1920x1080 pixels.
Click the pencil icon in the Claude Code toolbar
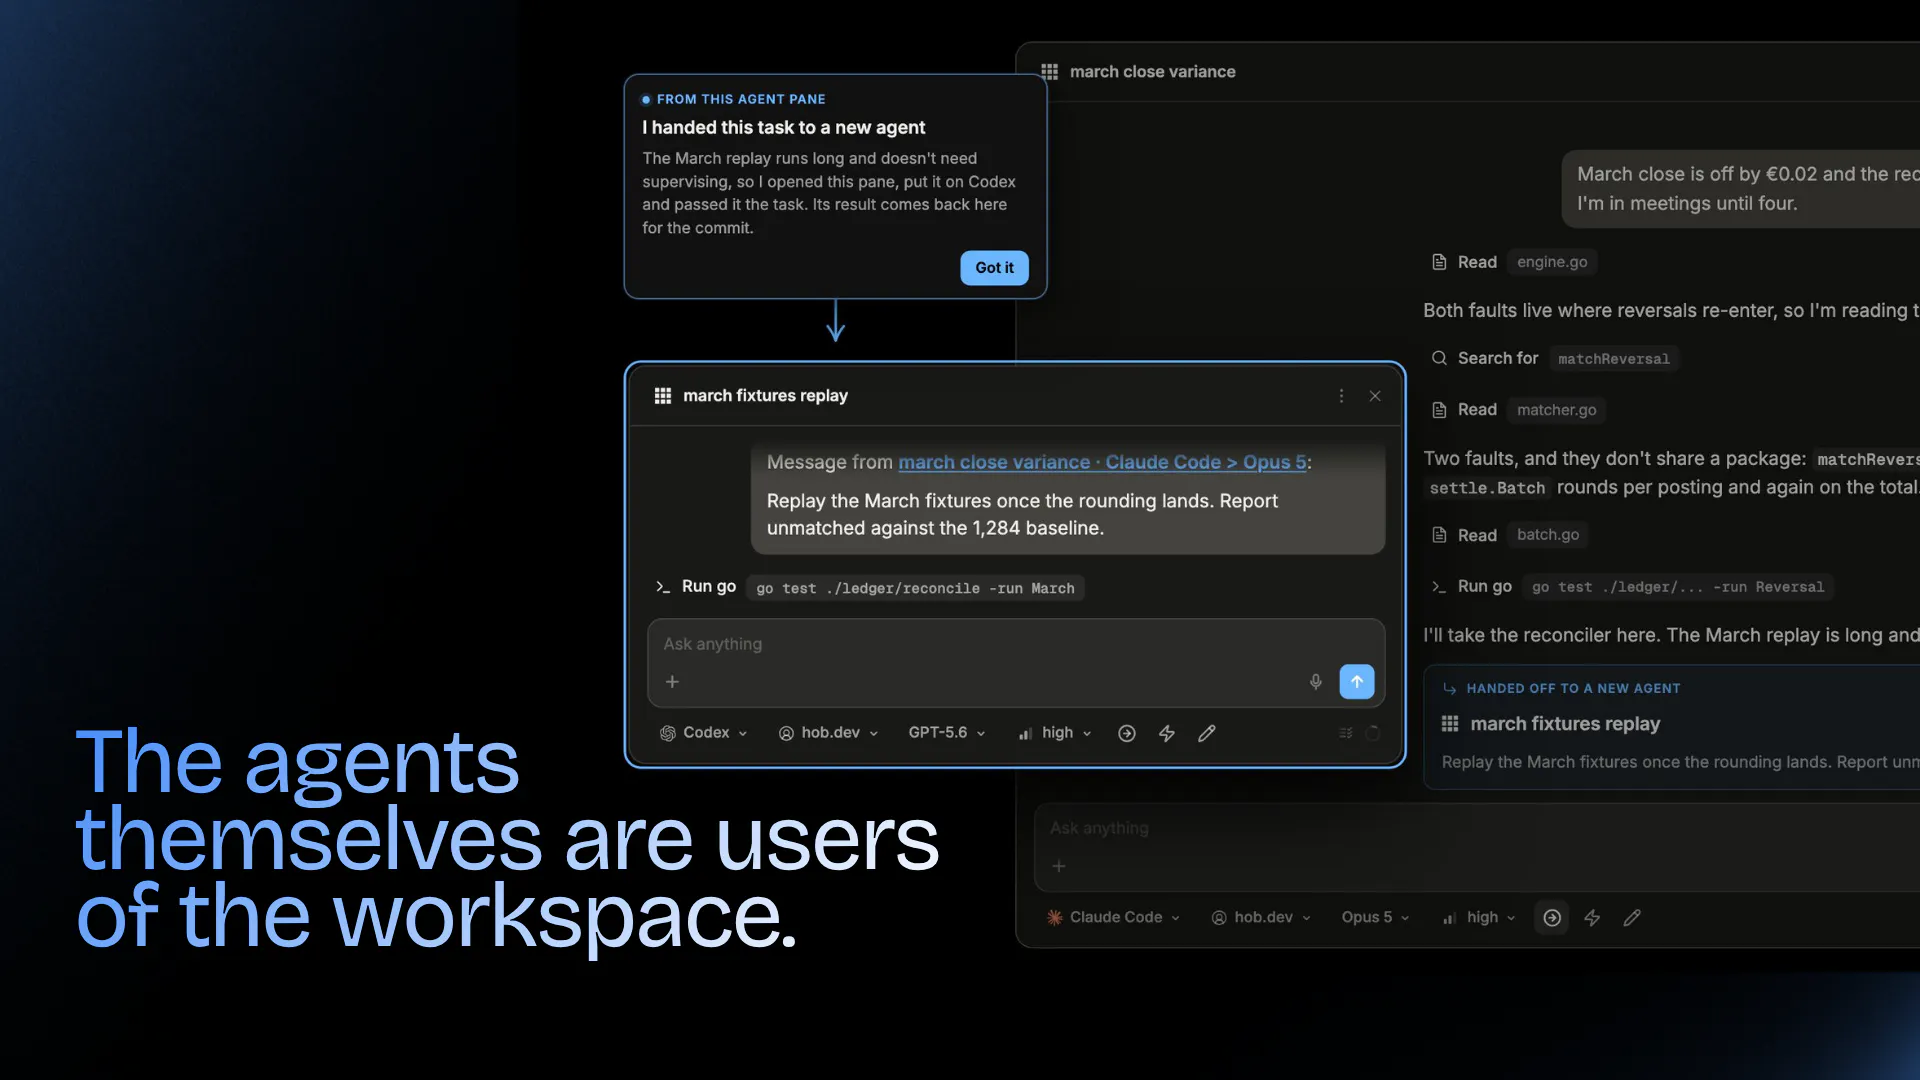tap(1632, 918)
